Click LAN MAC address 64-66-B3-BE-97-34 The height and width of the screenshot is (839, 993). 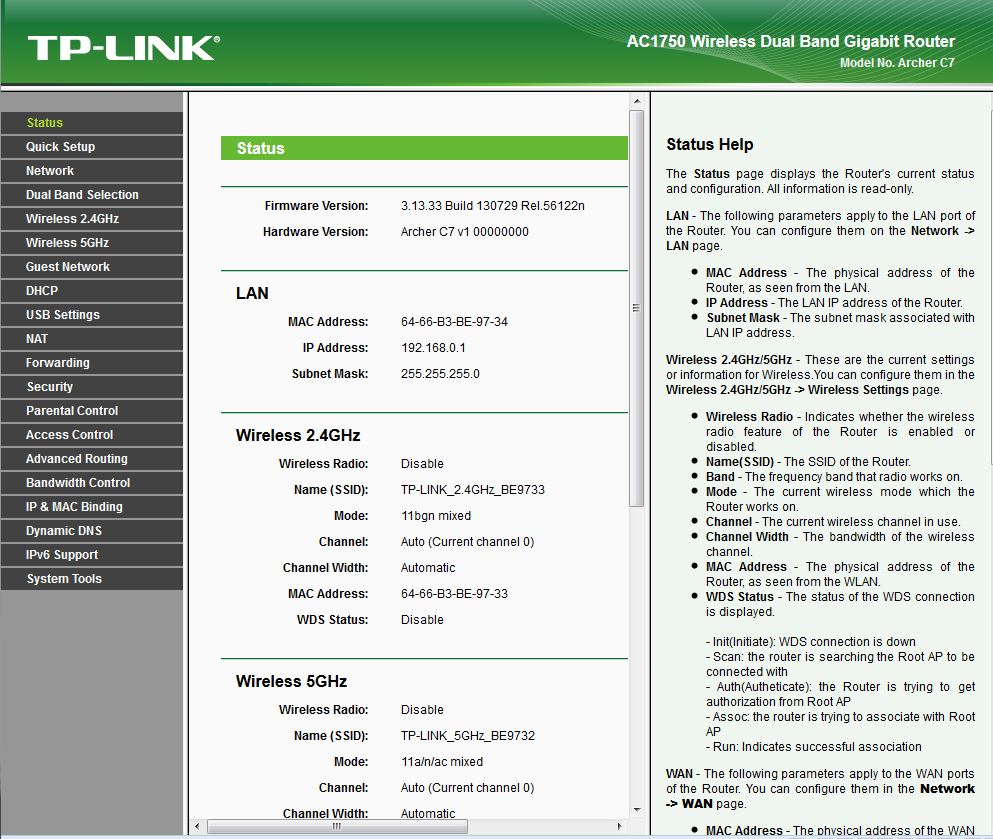(454, 322)
